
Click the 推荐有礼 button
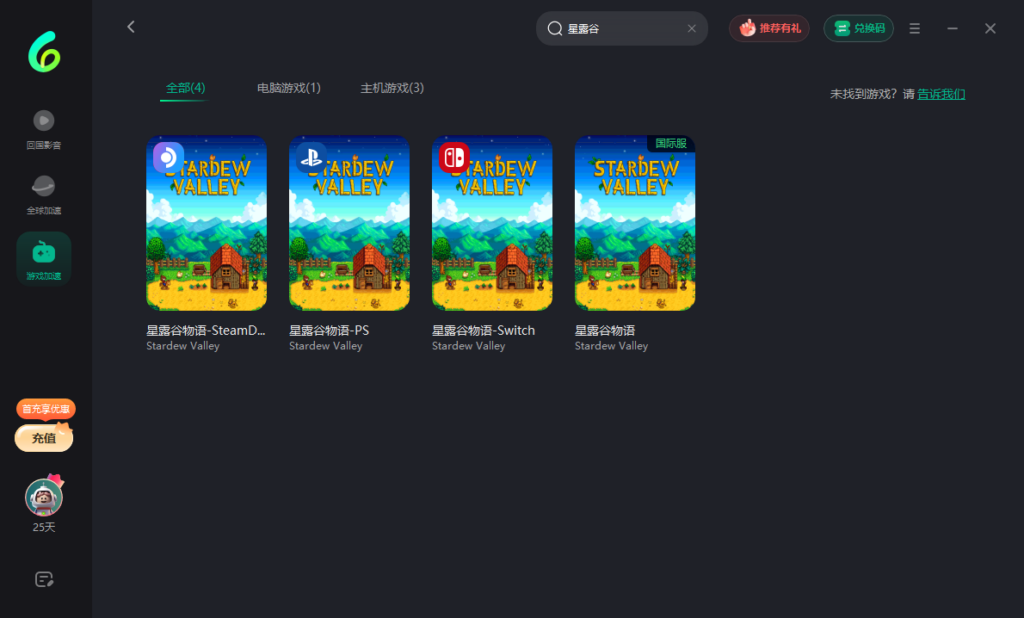pos(769,29)
